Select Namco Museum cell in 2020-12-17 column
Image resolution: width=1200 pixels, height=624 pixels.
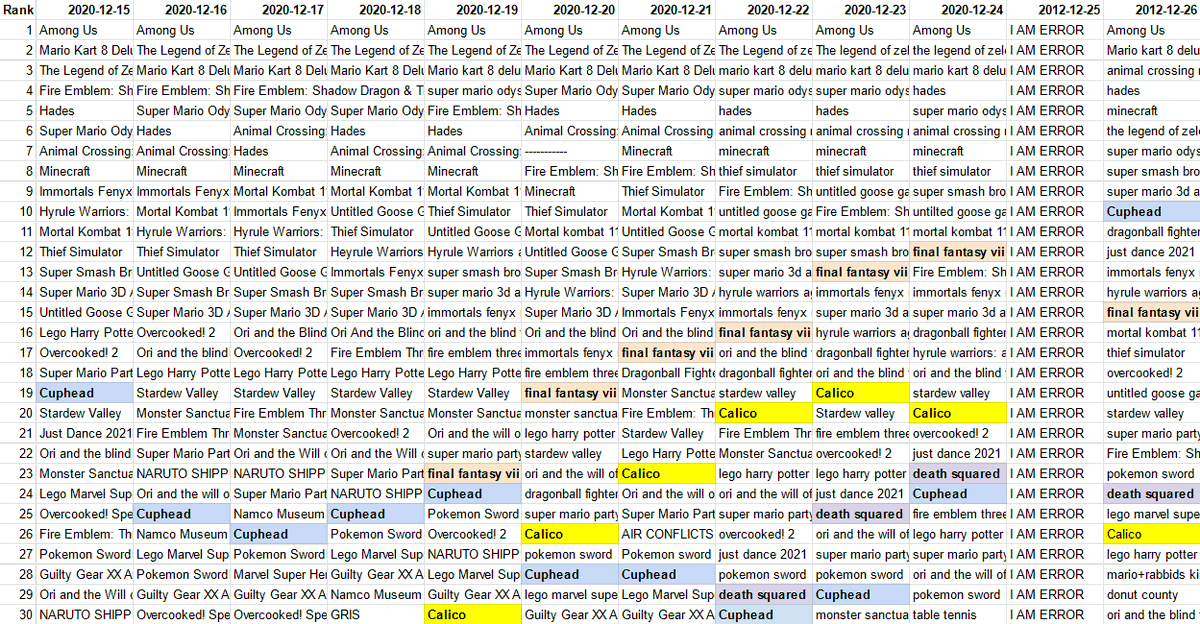pos(279,514)
